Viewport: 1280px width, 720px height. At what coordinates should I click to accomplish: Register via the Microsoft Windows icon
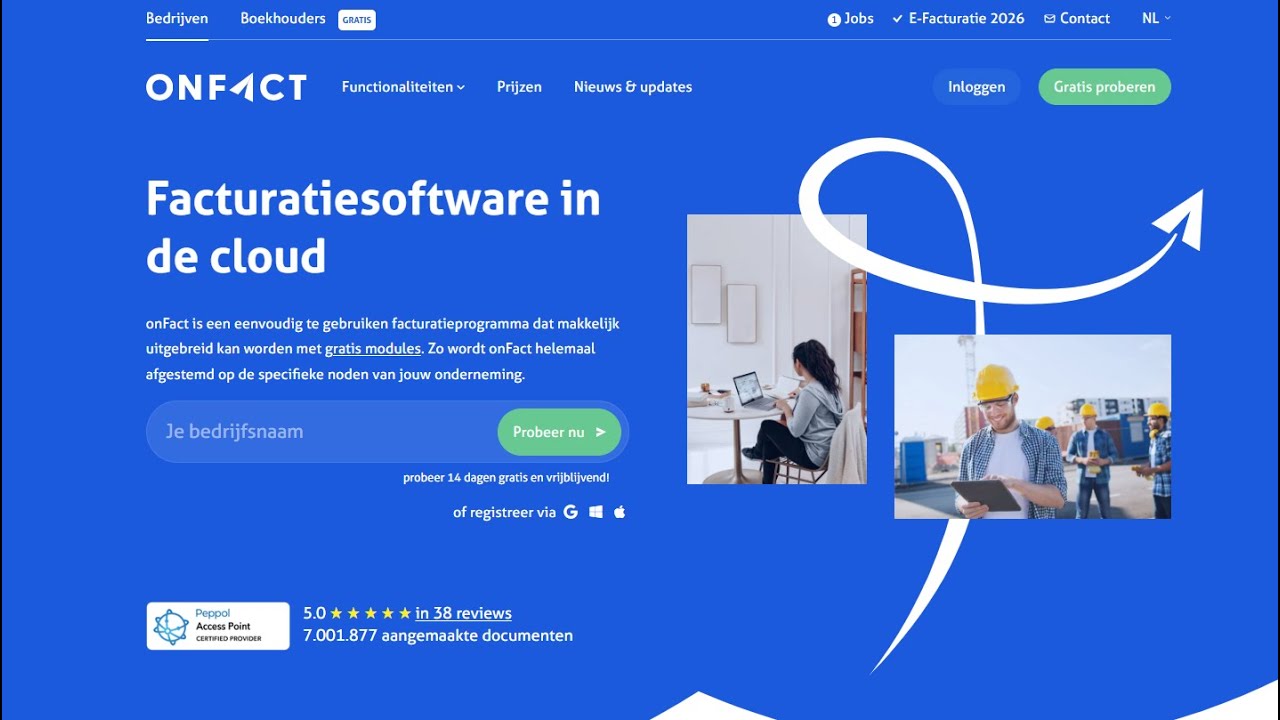pos(596,512)
